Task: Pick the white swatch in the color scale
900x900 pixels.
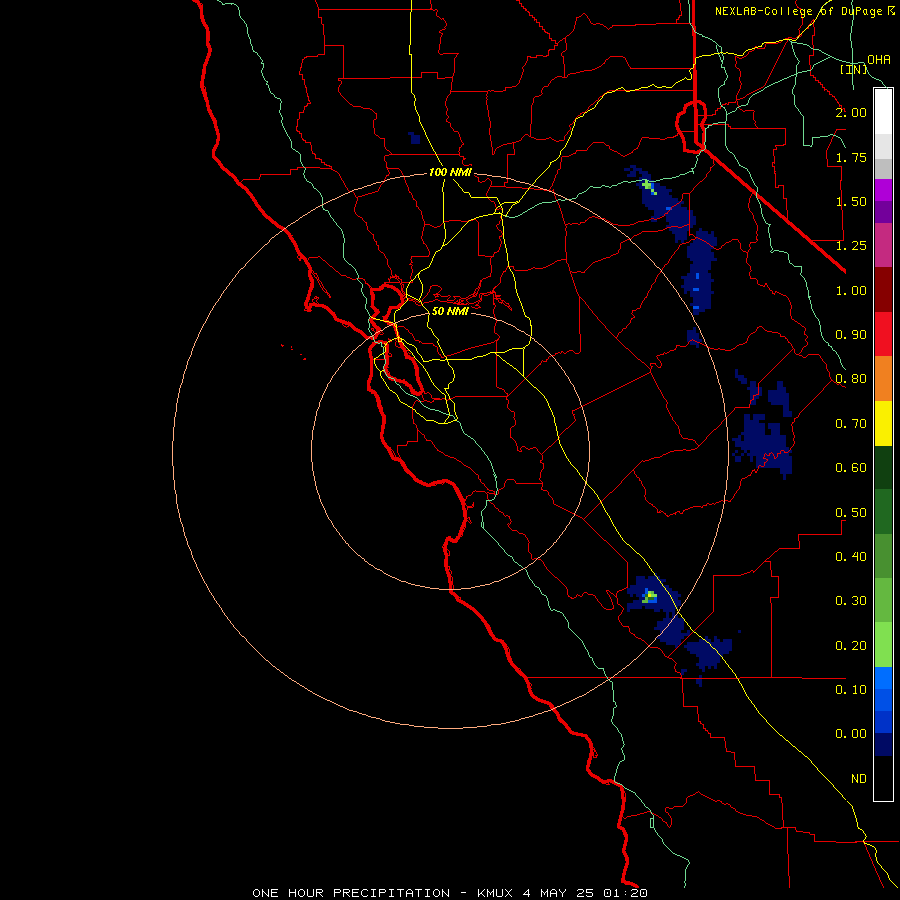Action: point(883,112)
